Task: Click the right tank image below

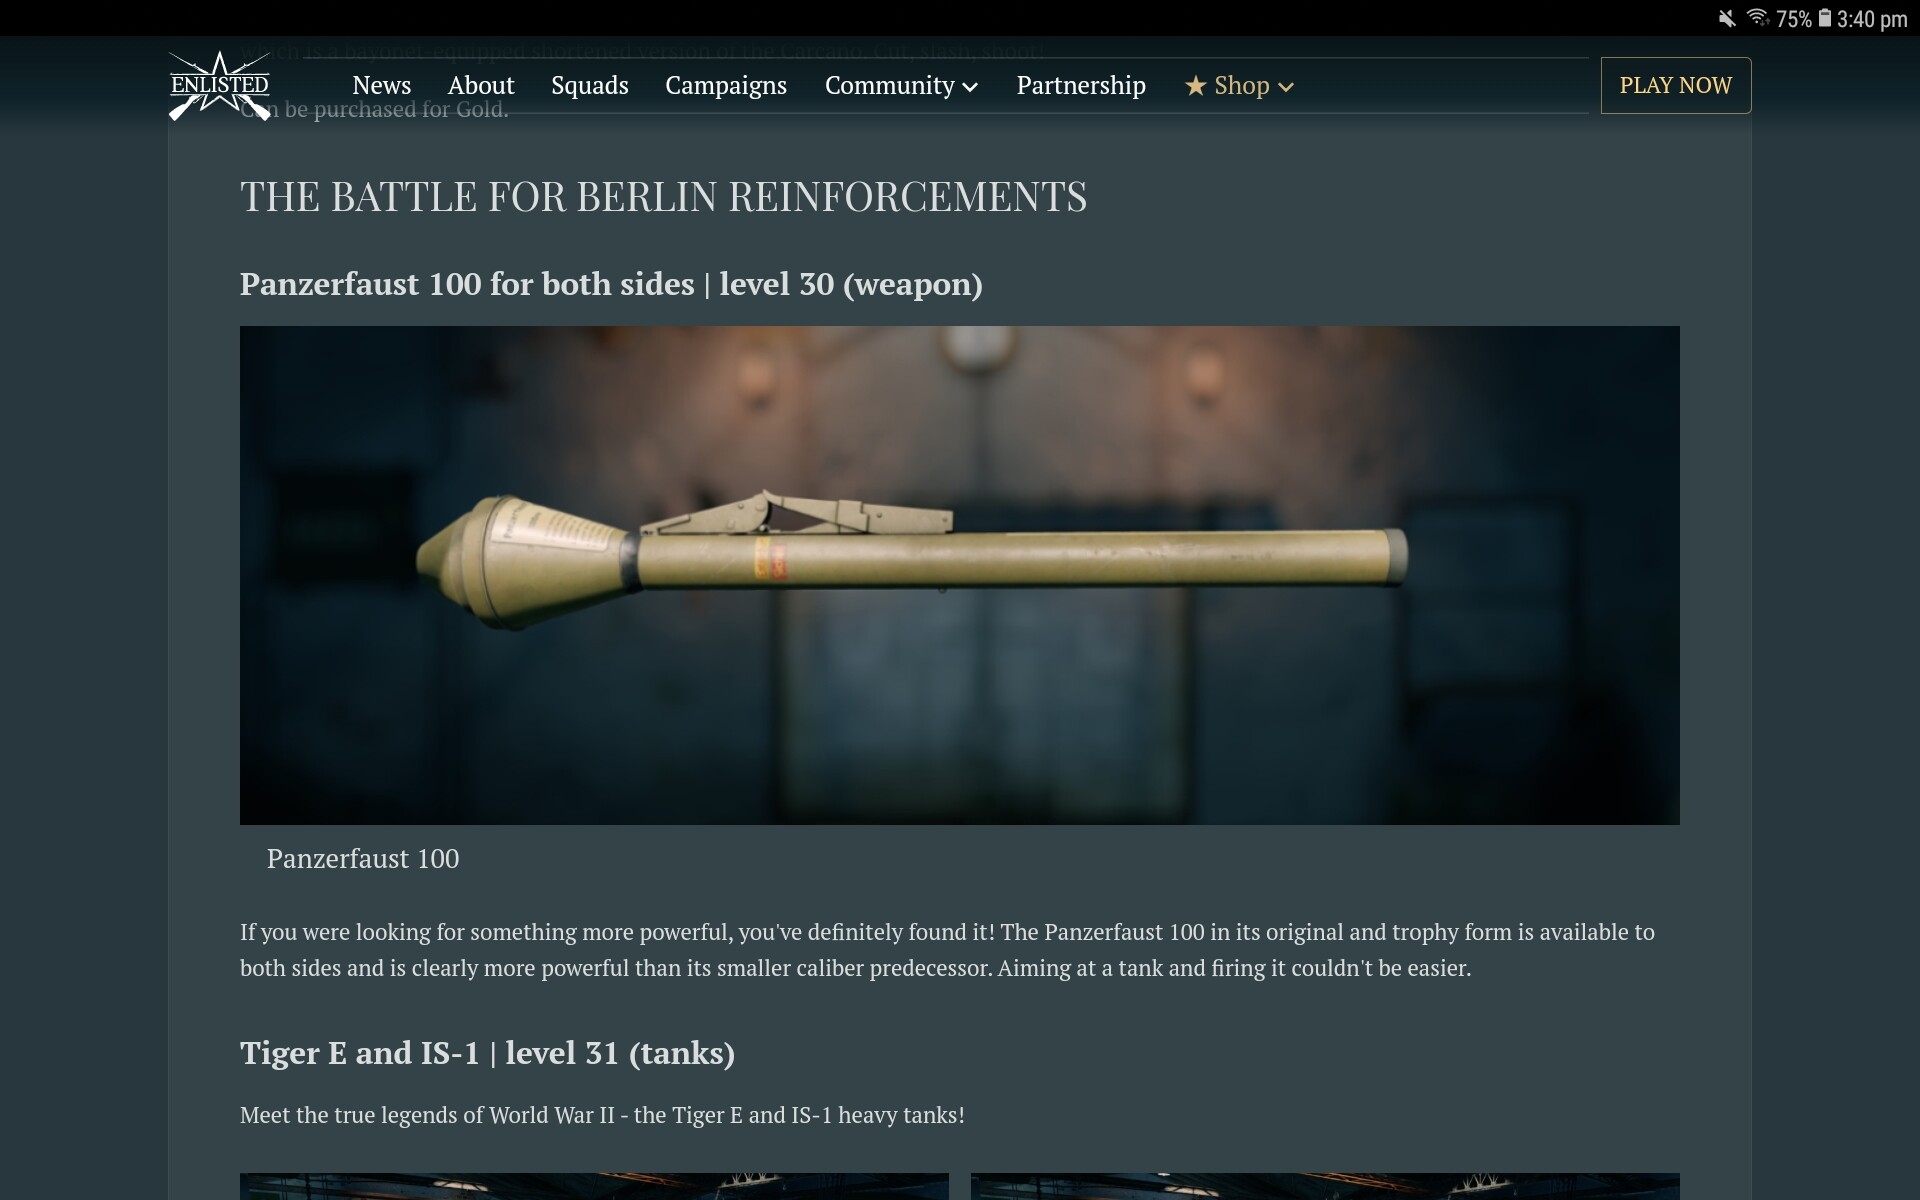Action: click(x=1325, y=1186)
